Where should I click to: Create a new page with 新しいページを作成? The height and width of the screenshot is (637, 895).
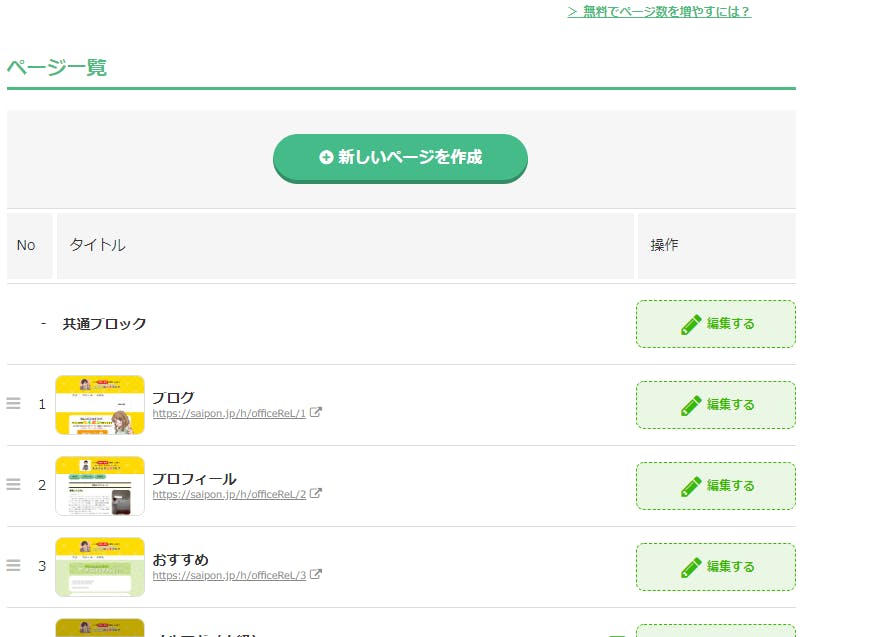tap(400, 158)
